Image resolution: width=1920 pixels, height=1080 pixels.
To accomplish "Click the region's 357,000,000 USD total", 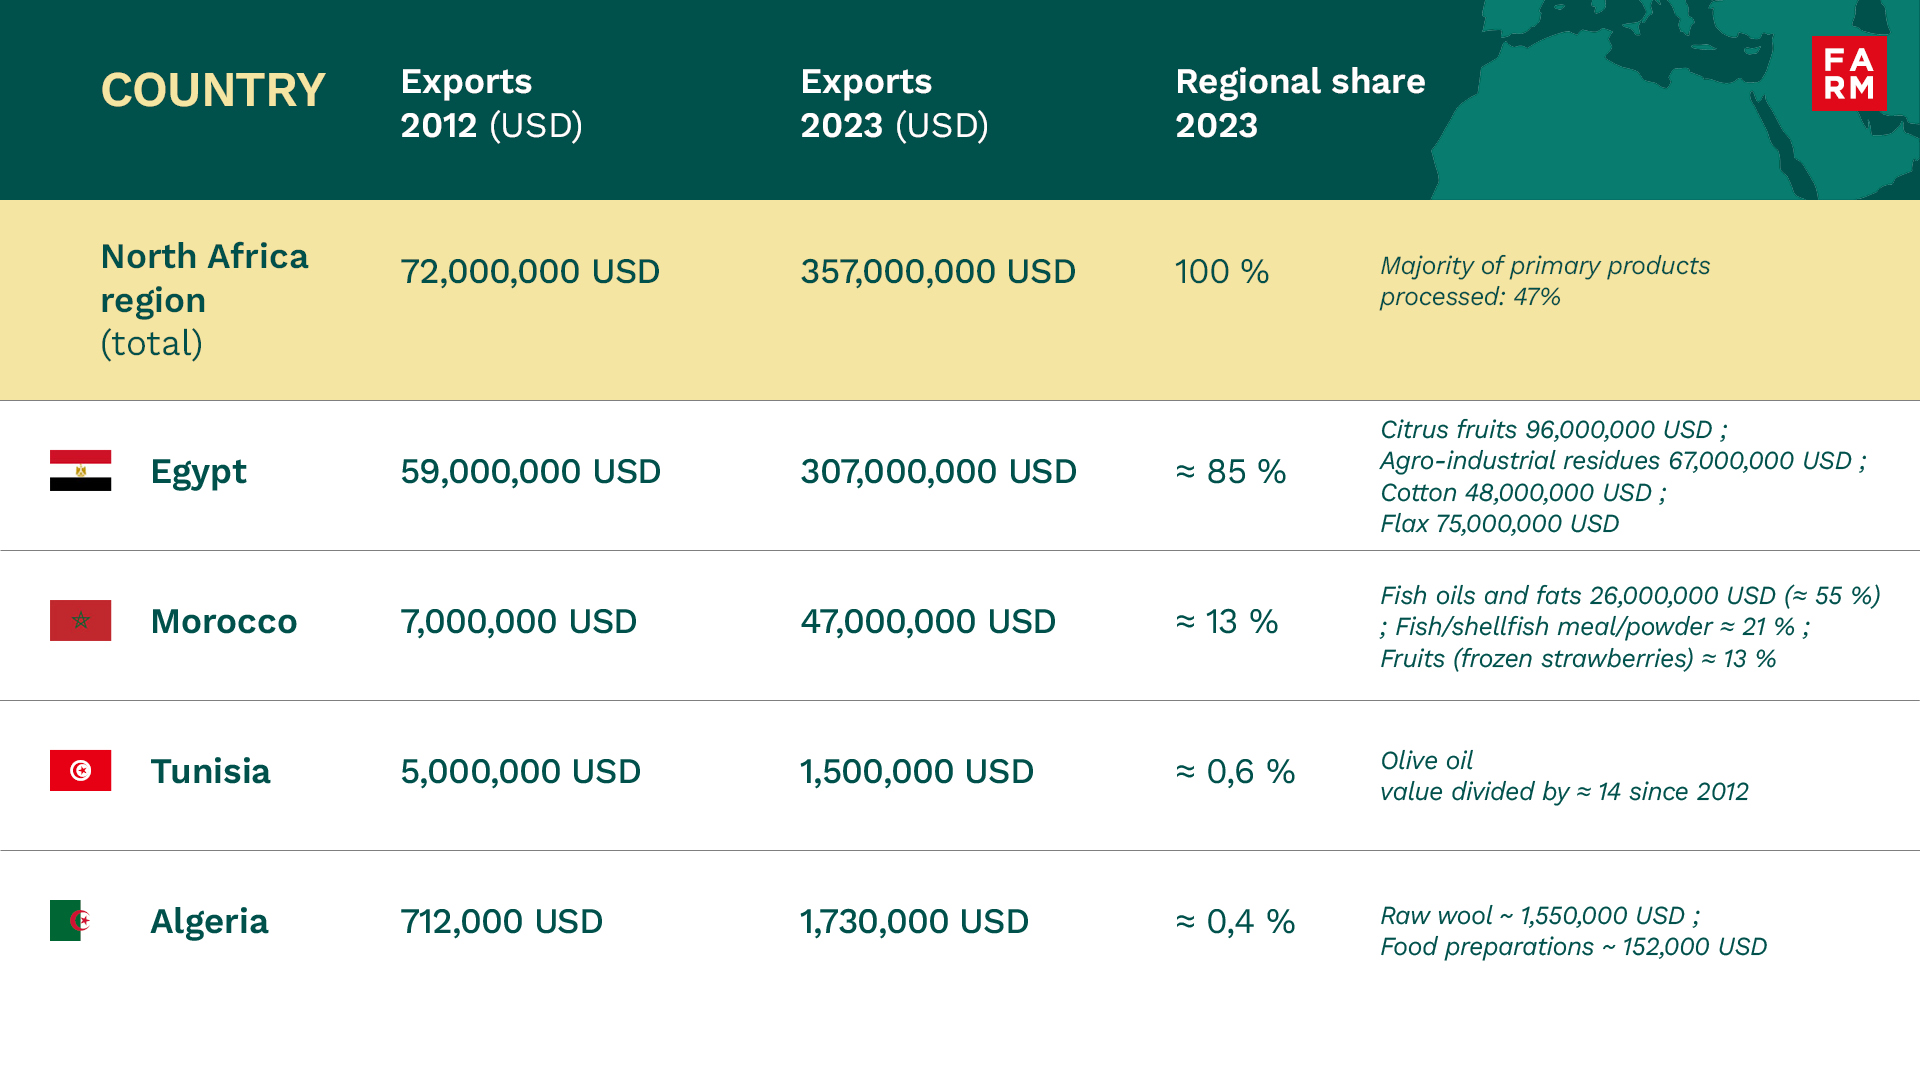I will pos(937,271).
